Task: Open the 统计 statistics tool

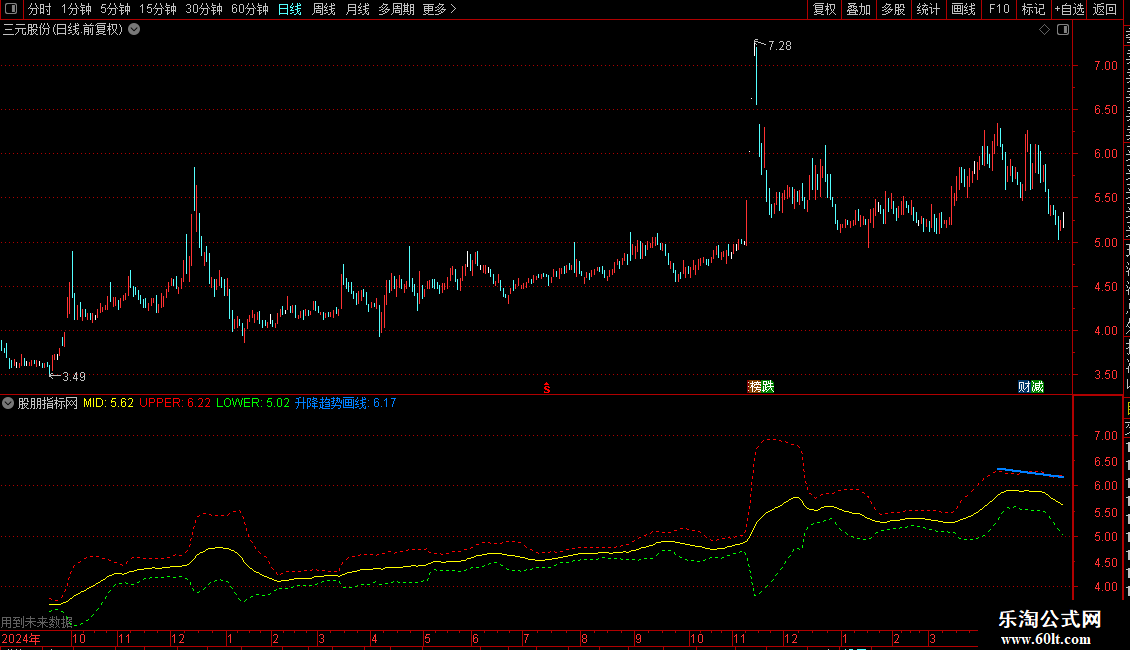Action: [x=928, y=9]
